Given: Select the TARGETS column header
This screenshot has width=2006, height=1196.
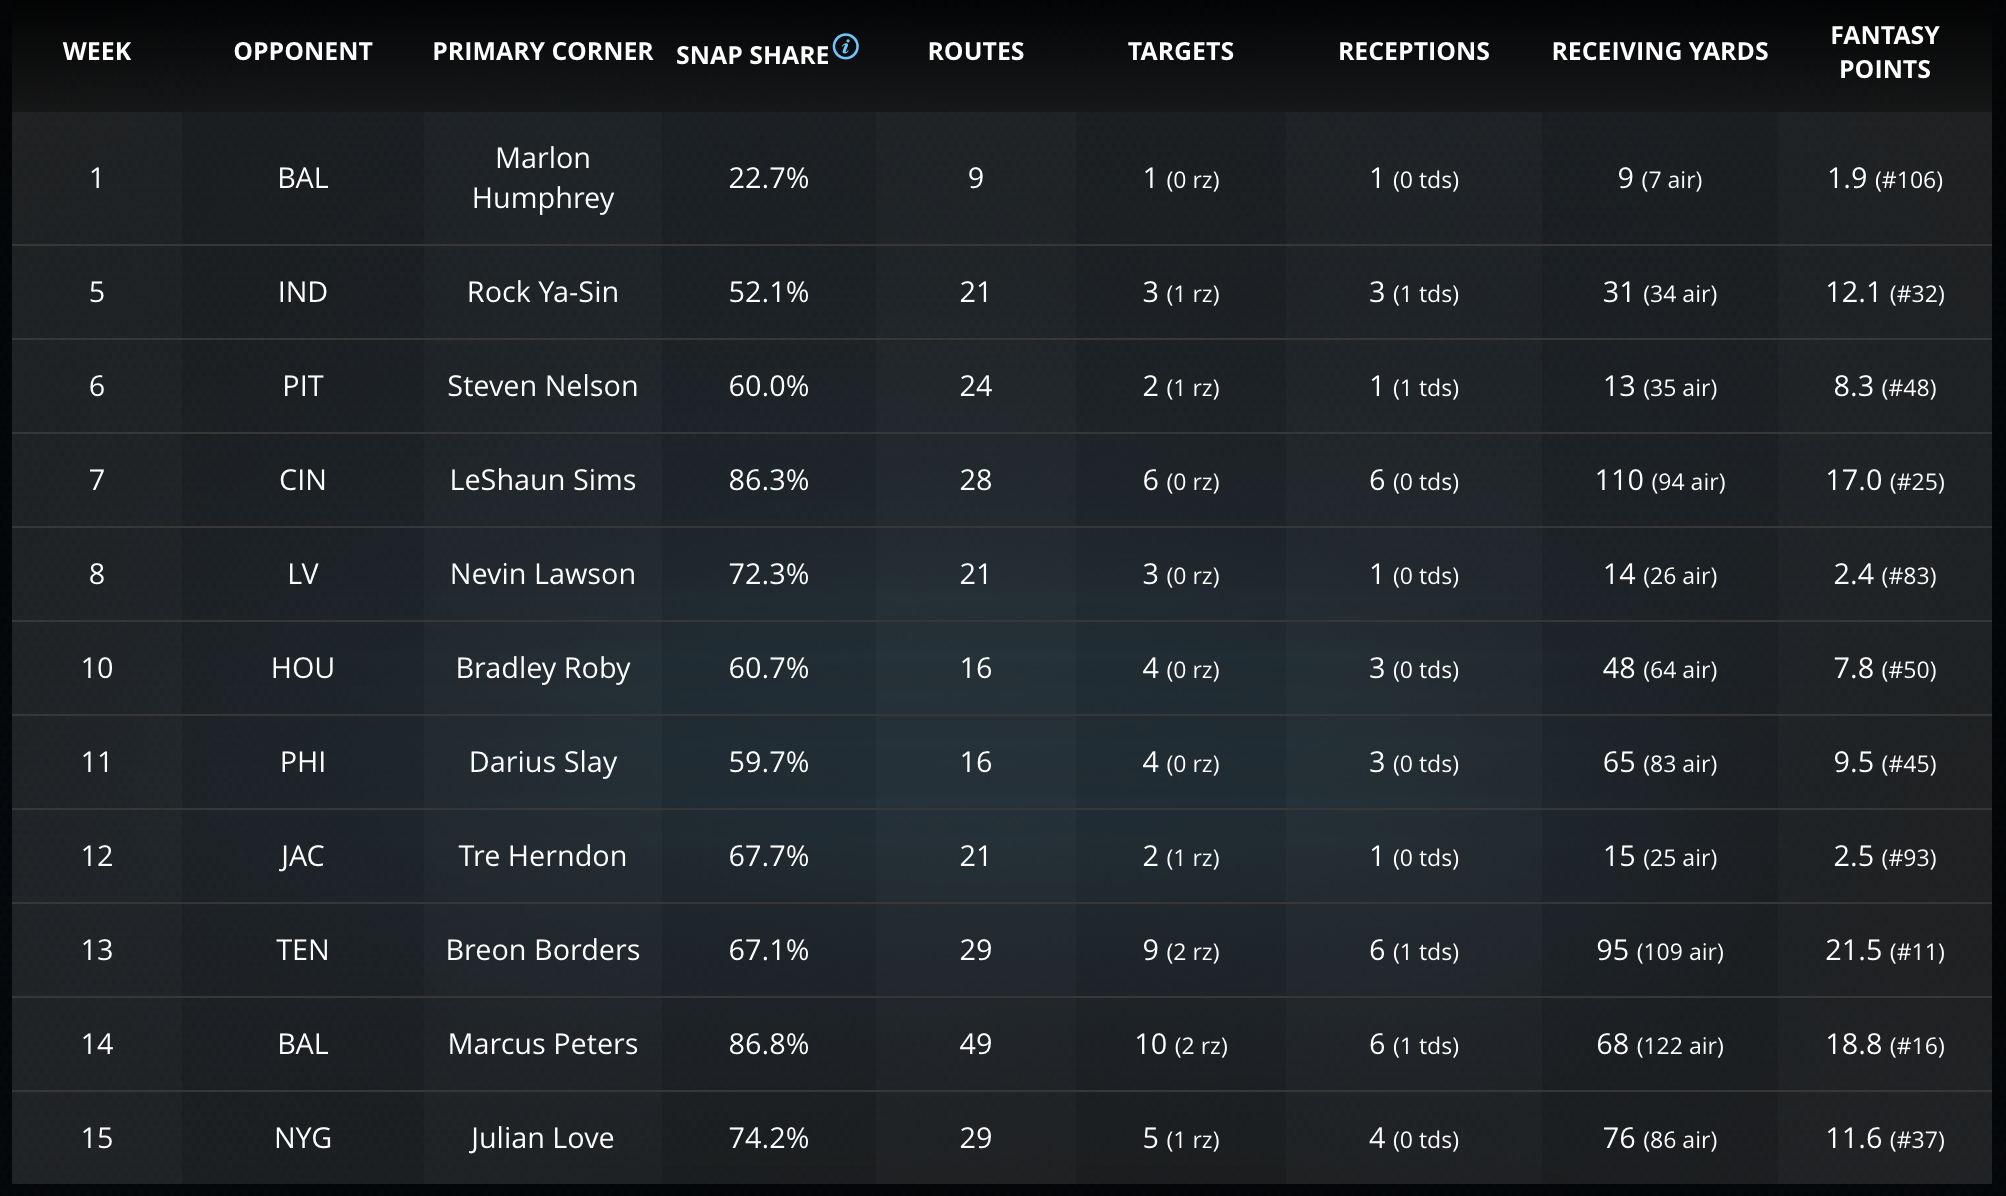Looking at the screenshot, I should tap(1181, 51).
